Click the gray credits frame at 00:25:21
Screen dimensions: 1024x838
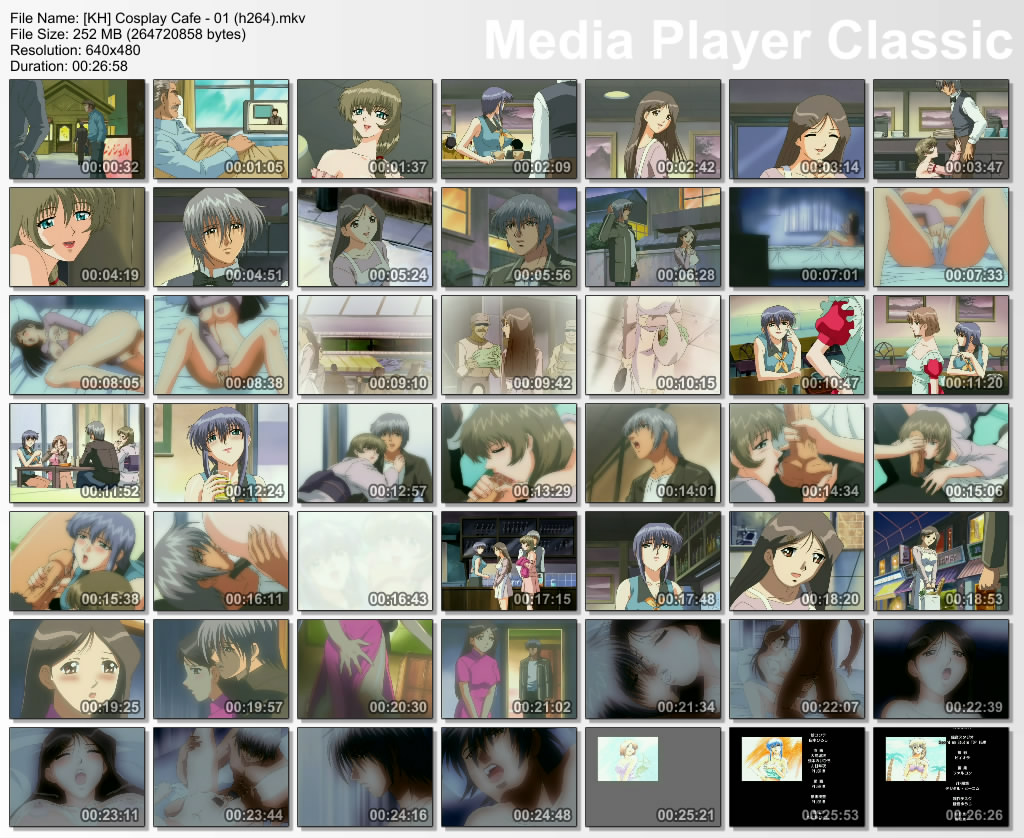[653, 778]
